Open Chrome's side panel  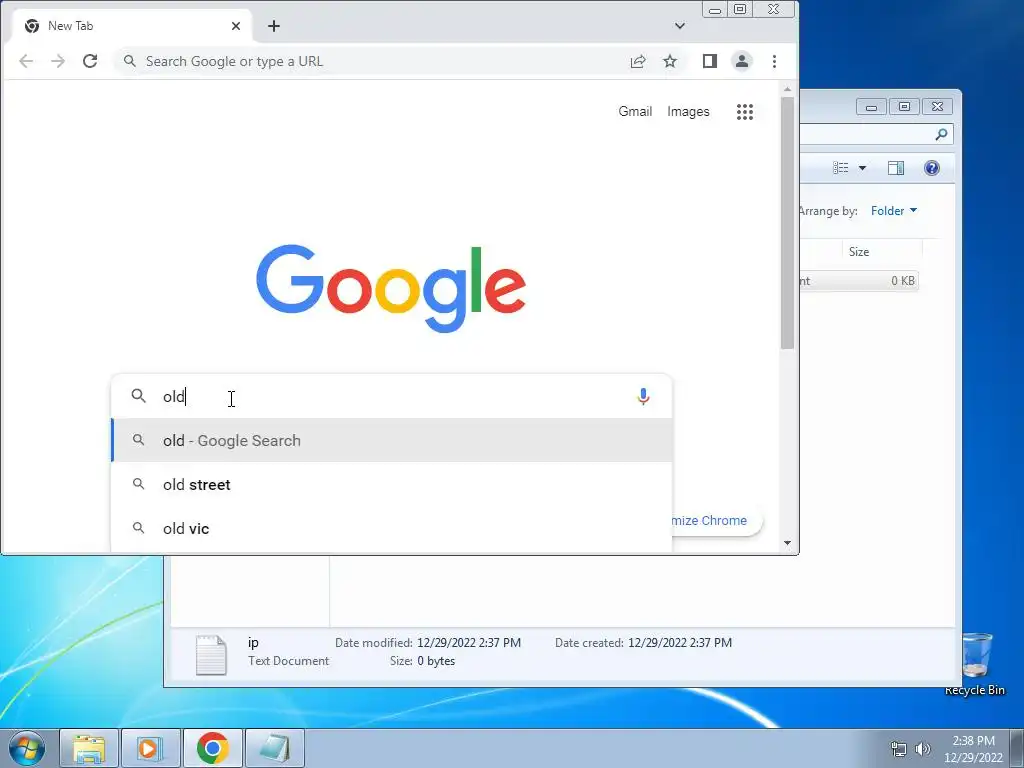[x=710, y=61]
